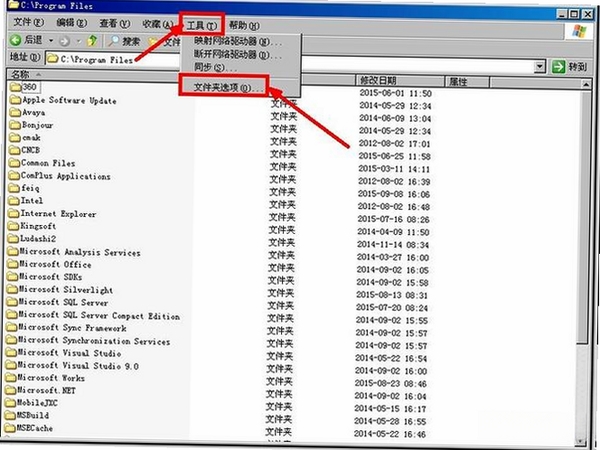Image resolution: width=600 pixels, height=450 pixels.
Task: Choose 断开网络驱动器 menu entry
Action: coord(237,55)
